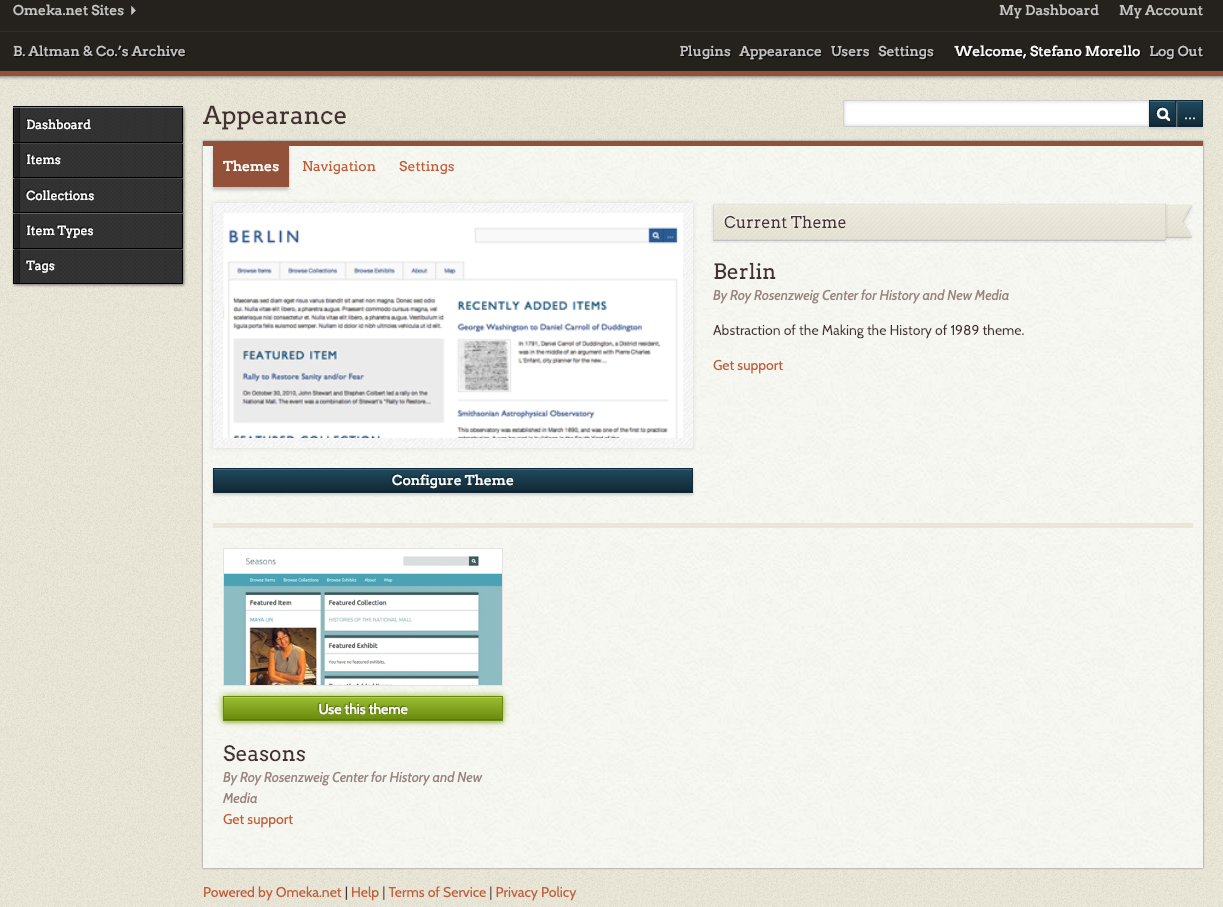Open the Settings item in top navigation
1223x907 pixels.
point(906,51)
